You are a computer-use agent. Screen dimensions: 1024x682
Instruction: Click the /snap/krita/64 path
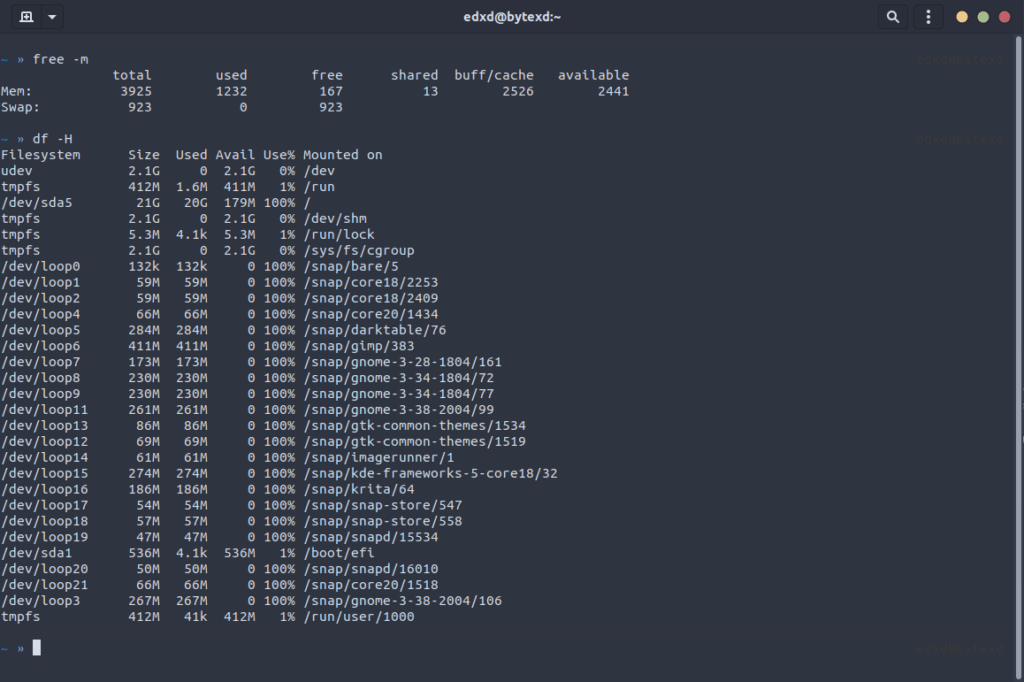pos(357,488)
